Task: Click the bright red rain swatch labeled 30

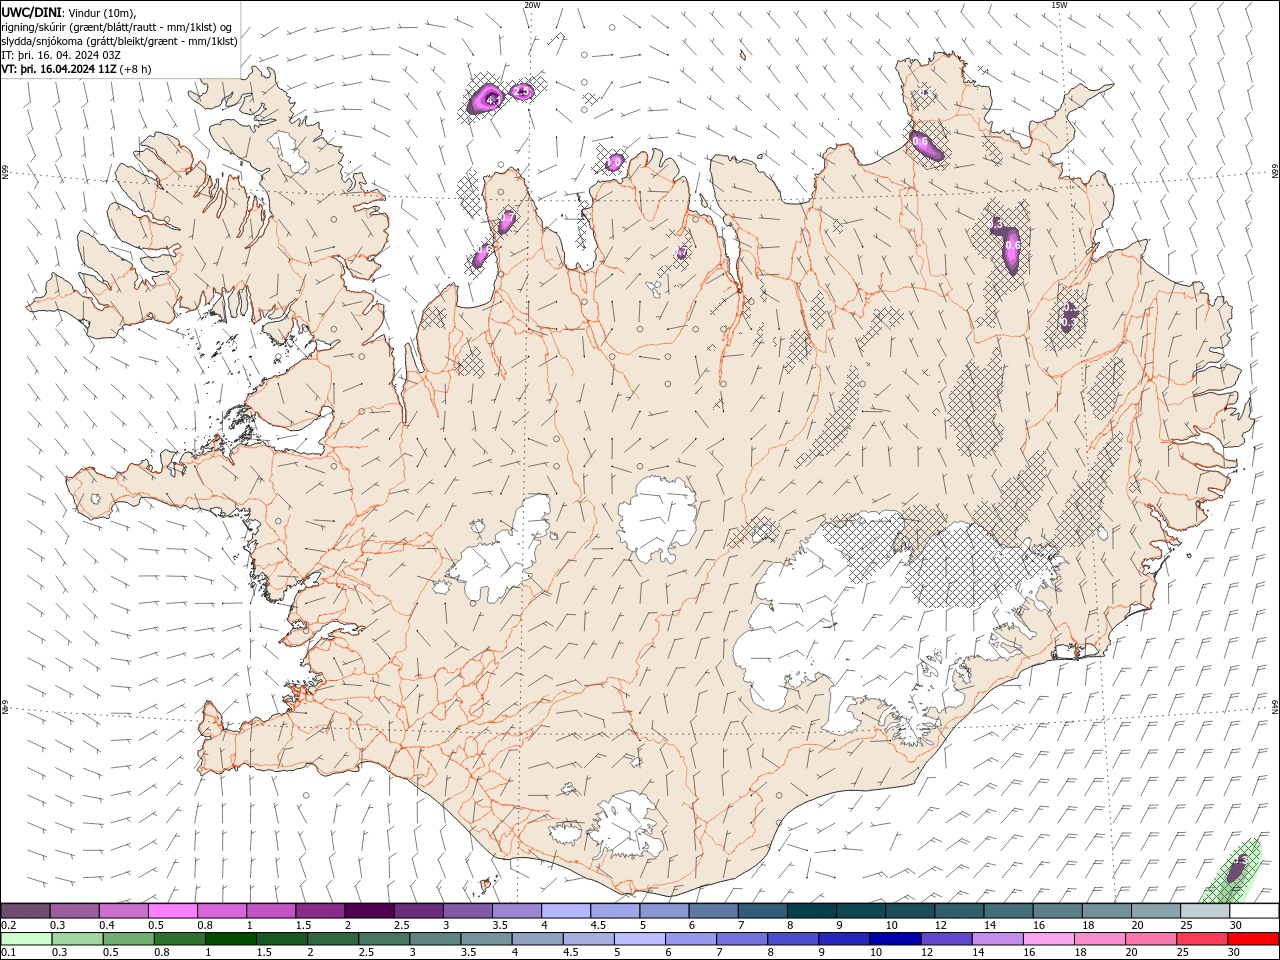Action: pos(1253,939)
